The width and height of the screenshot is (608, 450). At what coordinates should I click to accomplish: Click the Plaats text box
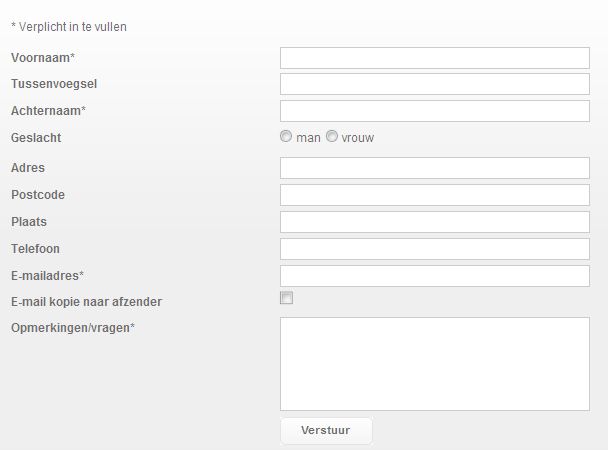click(435, 222)
